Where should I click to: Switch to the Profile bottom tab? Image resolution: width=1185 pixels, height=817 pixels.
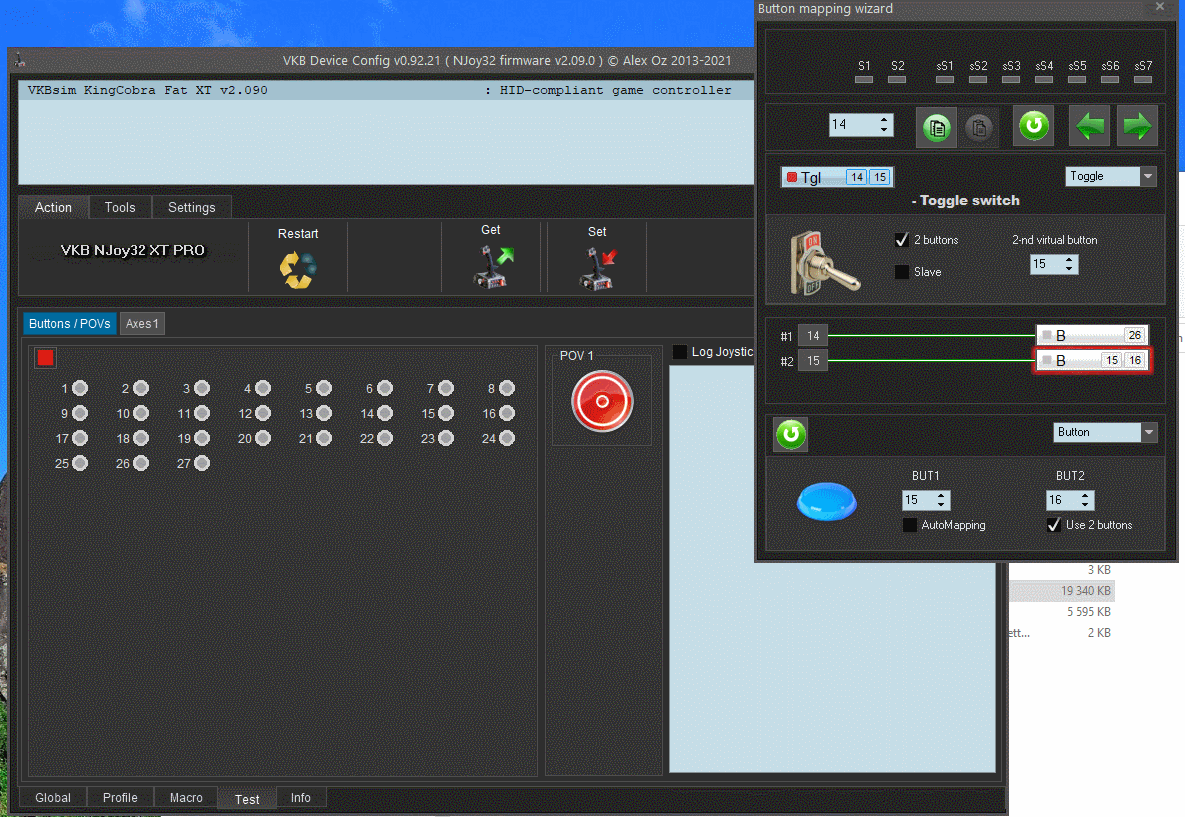120,797
